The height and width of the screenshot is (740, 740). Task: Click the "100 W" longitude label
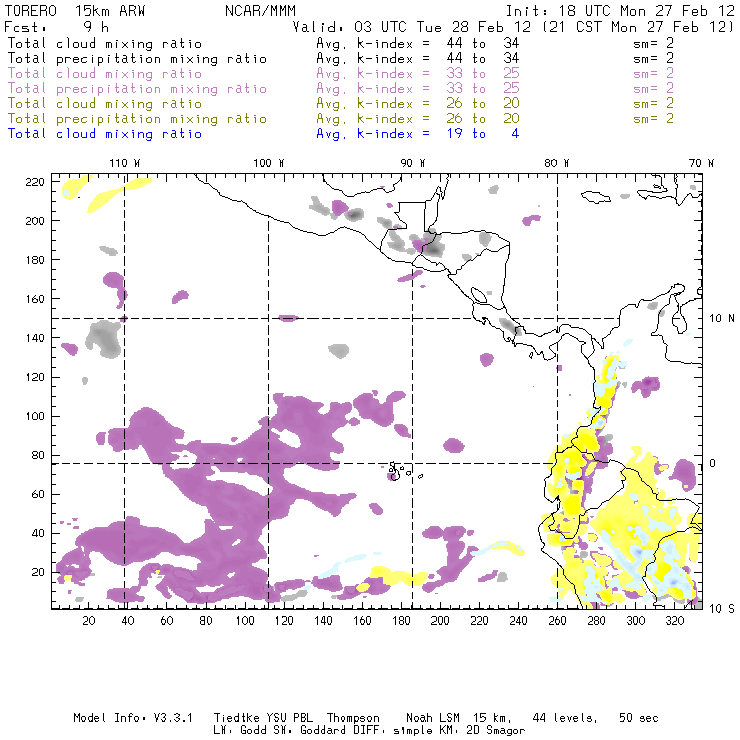(x=269, y=163)
